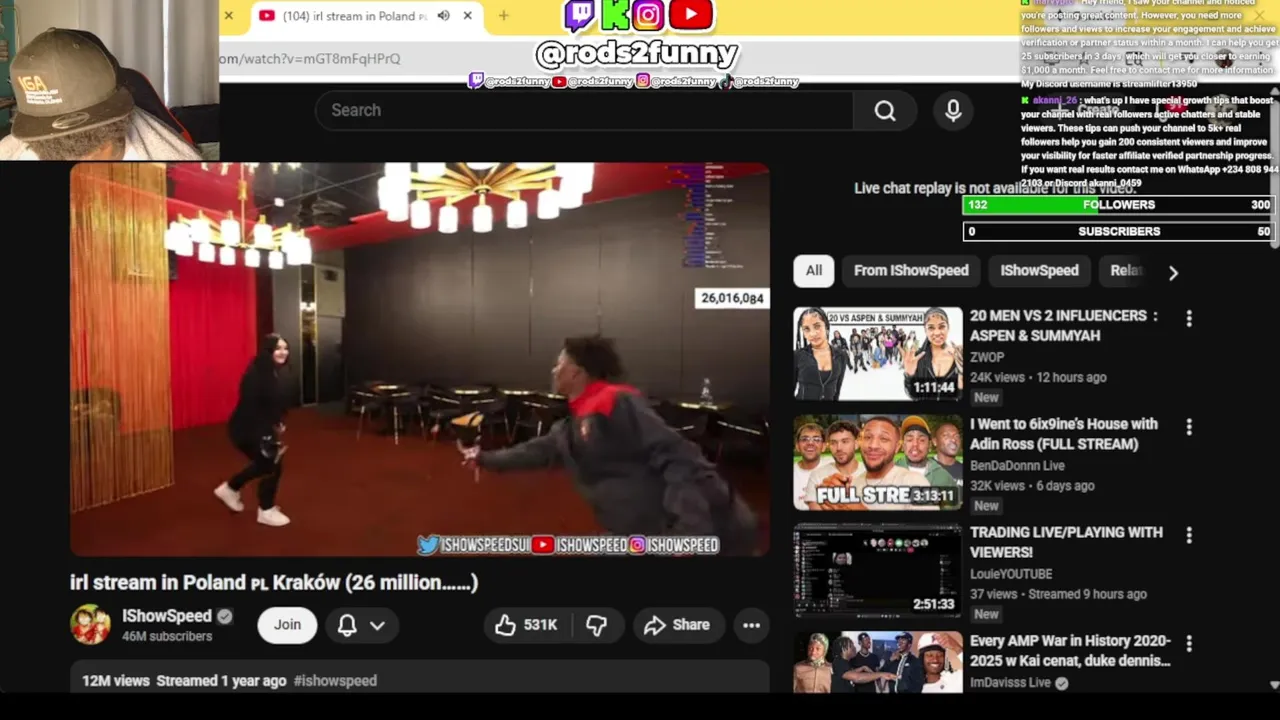Viewport: 1280px width, 720px height.
Task: Click YouTube logo in overlay banner
Action: click(690, 15)
